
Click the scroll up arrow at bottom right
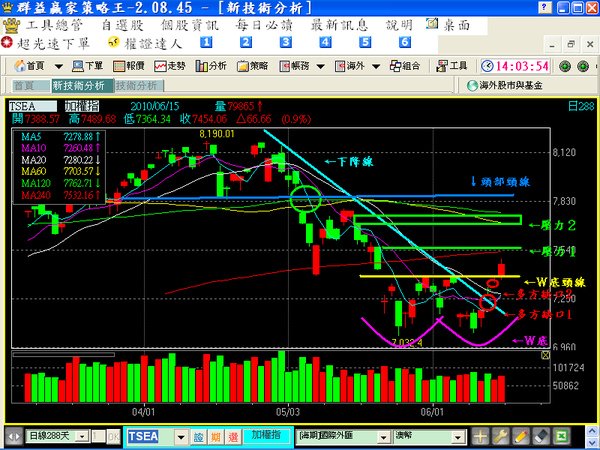click(594, 431)
